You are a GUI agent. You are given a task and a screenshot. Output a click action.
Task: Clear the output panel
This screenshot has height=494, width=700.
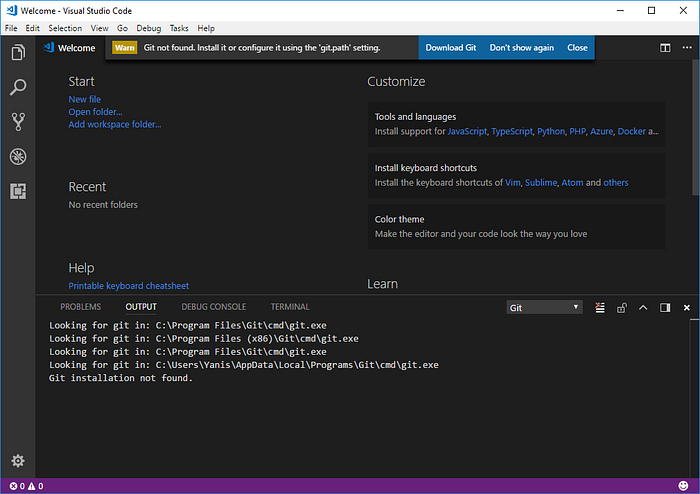[600, 307]
